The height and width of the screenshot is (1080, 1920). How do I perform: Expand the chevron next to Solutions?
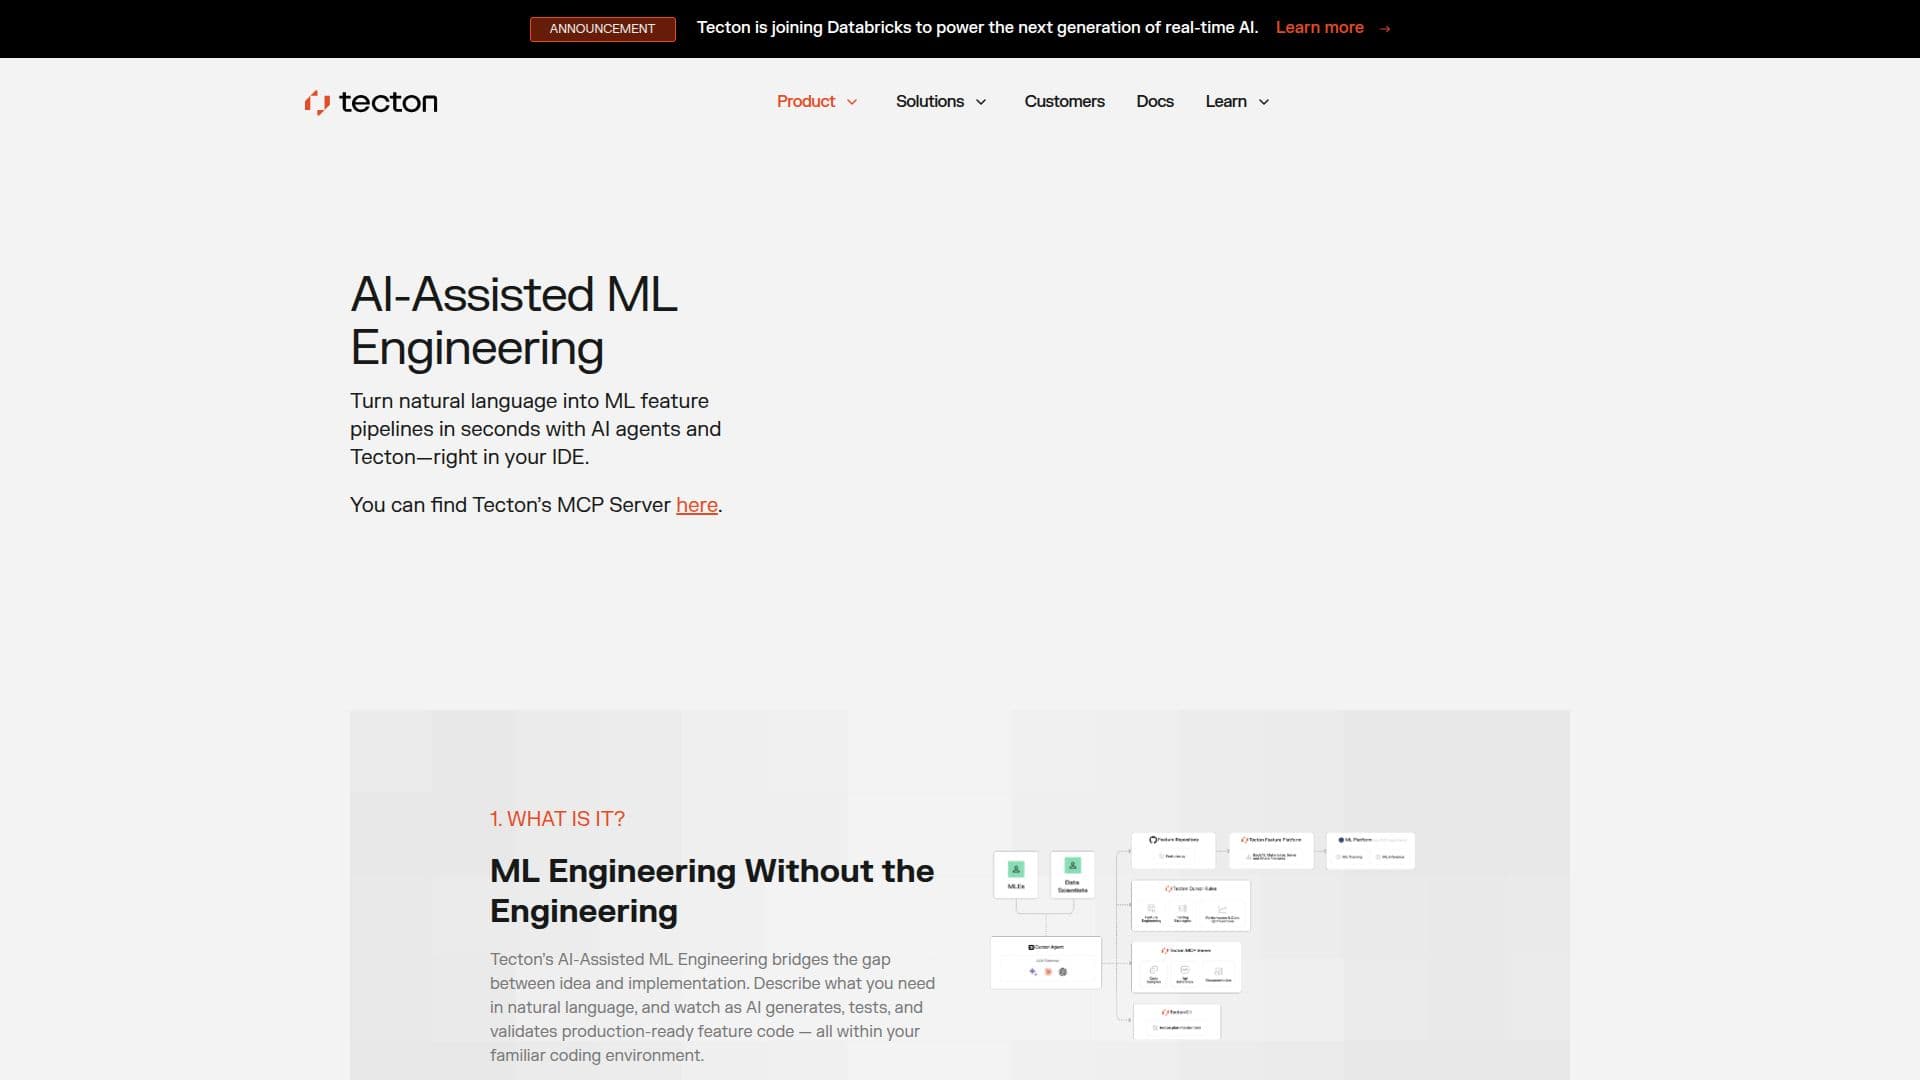click(x=981, y=102)
